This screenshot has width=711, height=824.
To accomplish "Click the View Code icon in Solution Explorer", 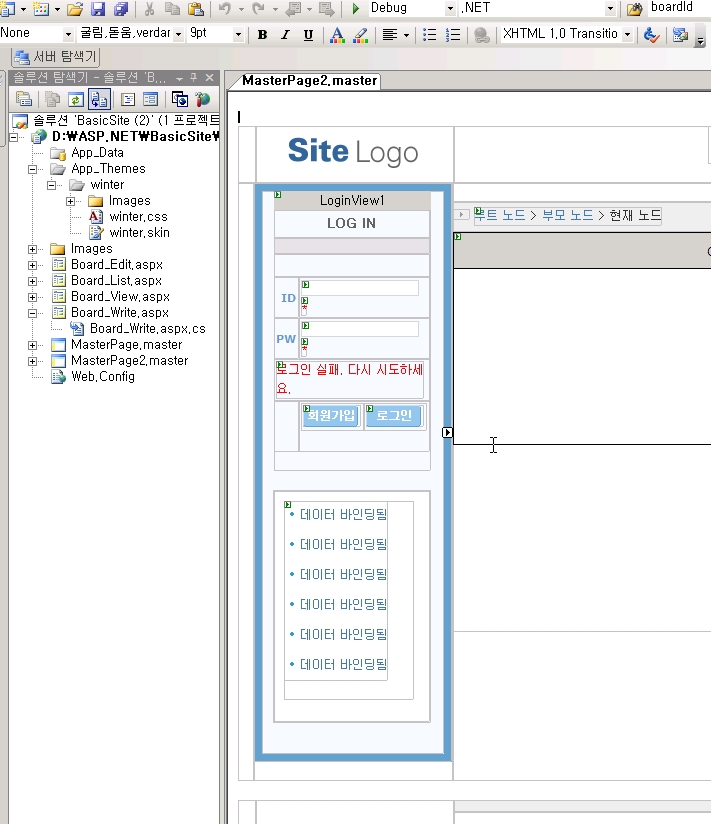I will (128, 99).
